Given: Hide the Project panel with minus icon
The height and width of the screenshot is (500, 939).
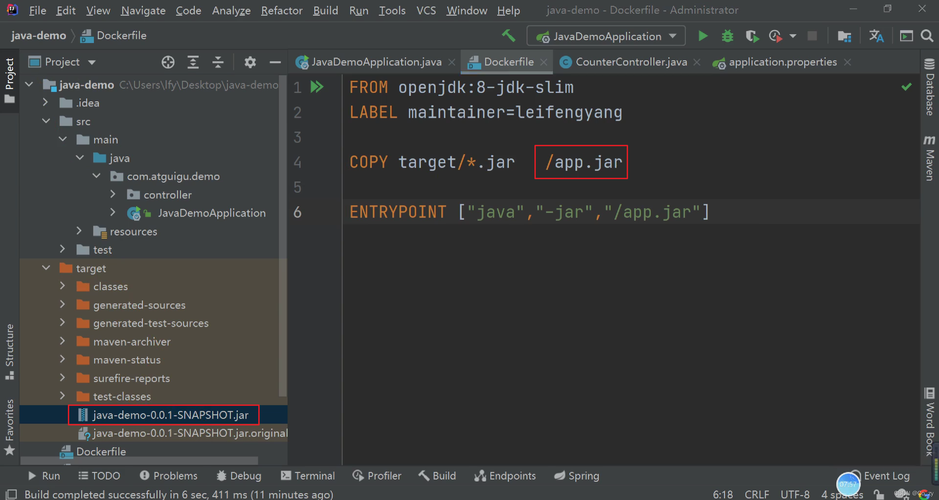Looking at the screenshot, I should coord(275,62).
